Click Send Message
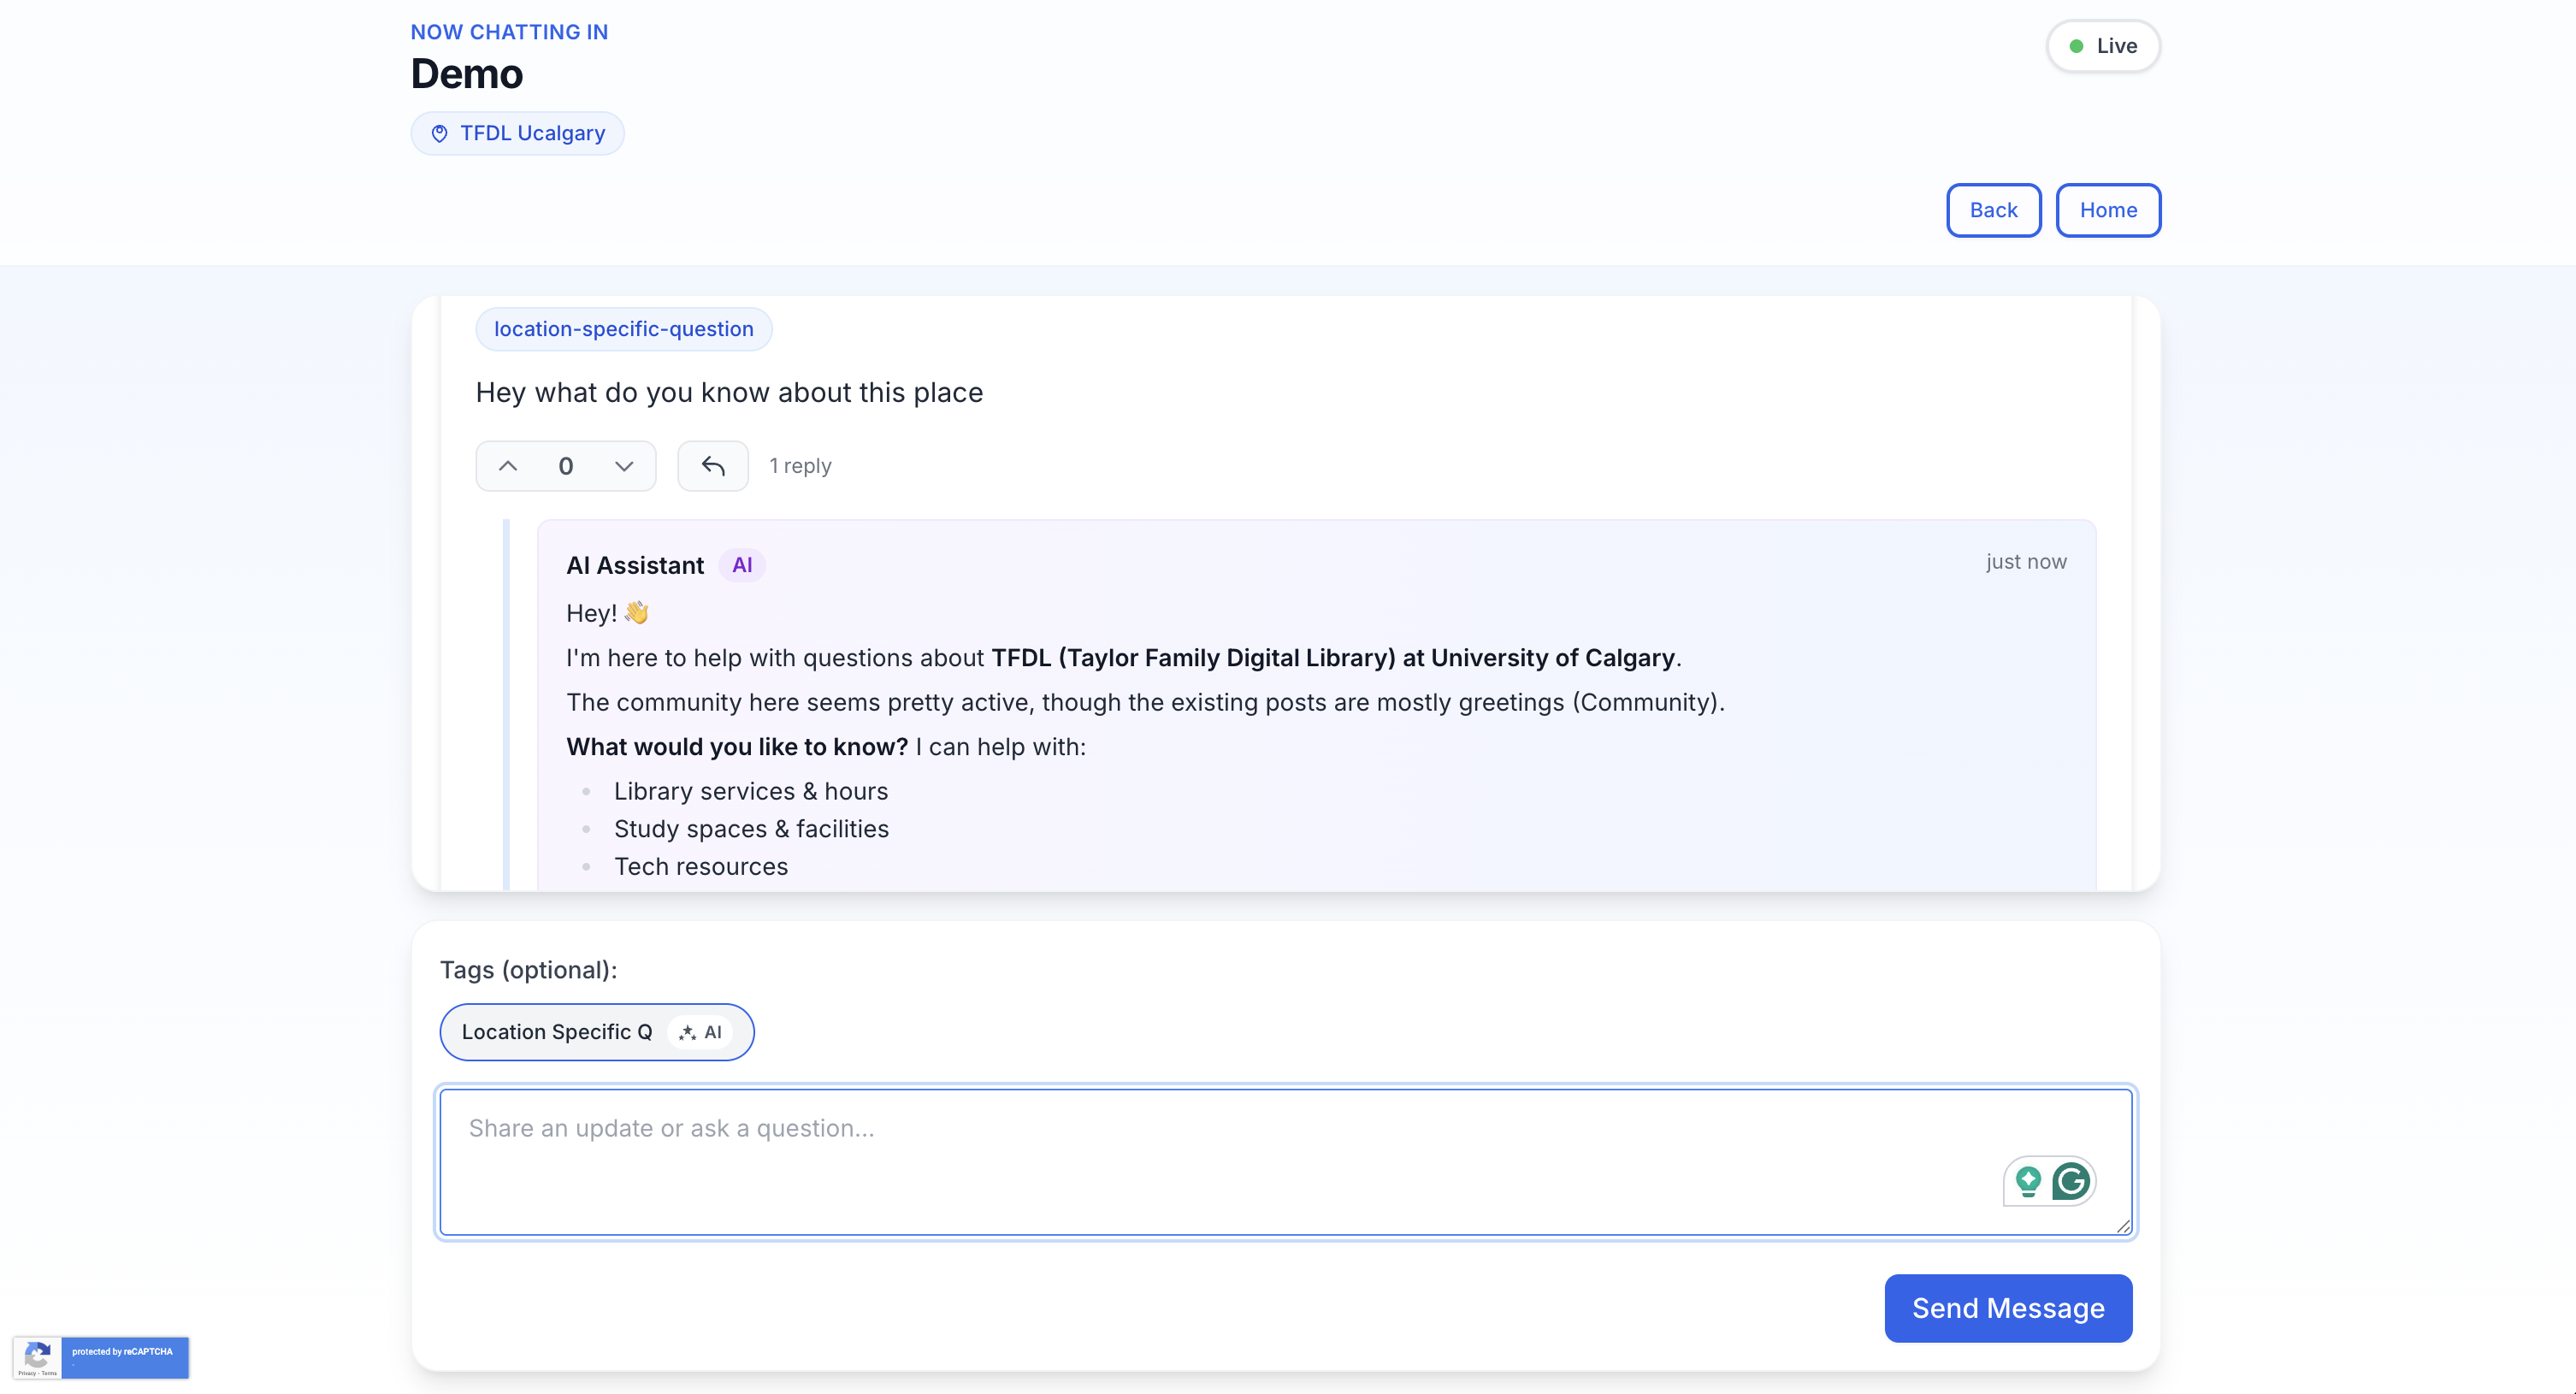 (2008, 1308)
